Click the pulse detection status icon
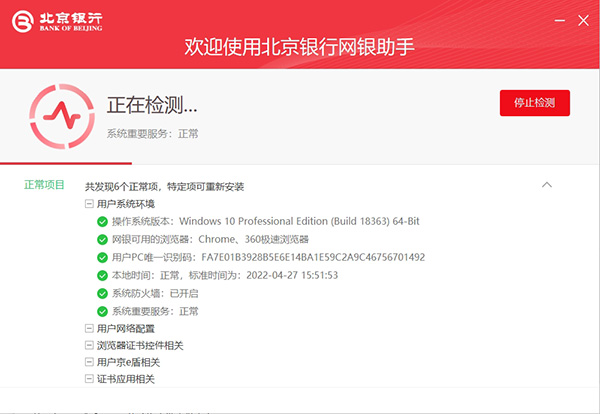Image resolution: width=600 pixels, height=414 pixels. (62, 116)
